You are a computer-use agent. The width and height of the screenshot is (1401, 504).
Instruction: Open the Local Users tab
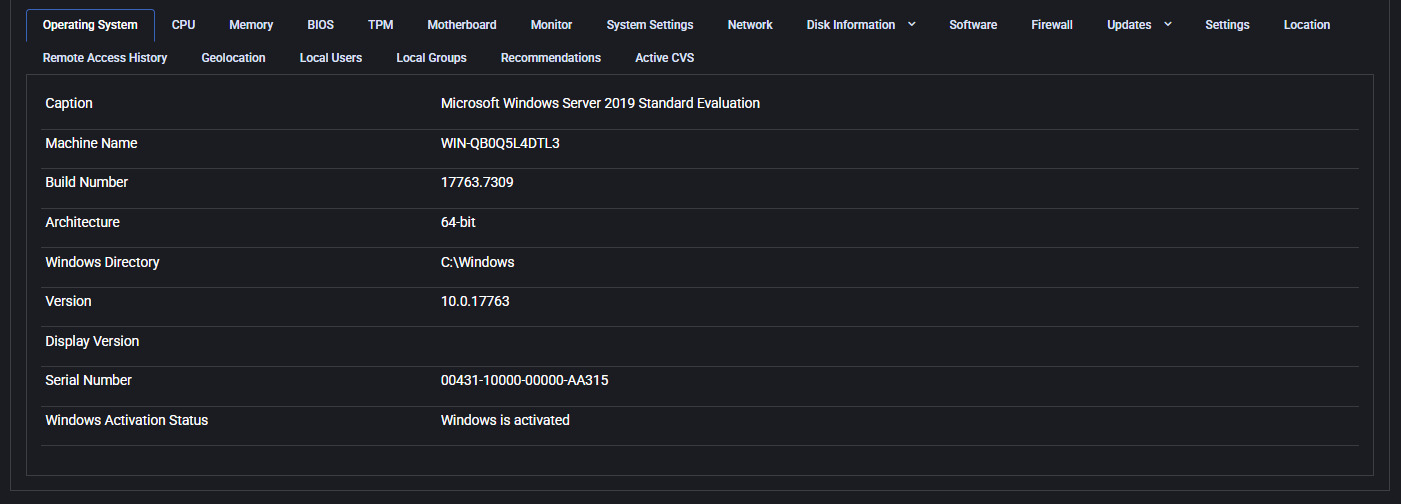pos(331,58)
